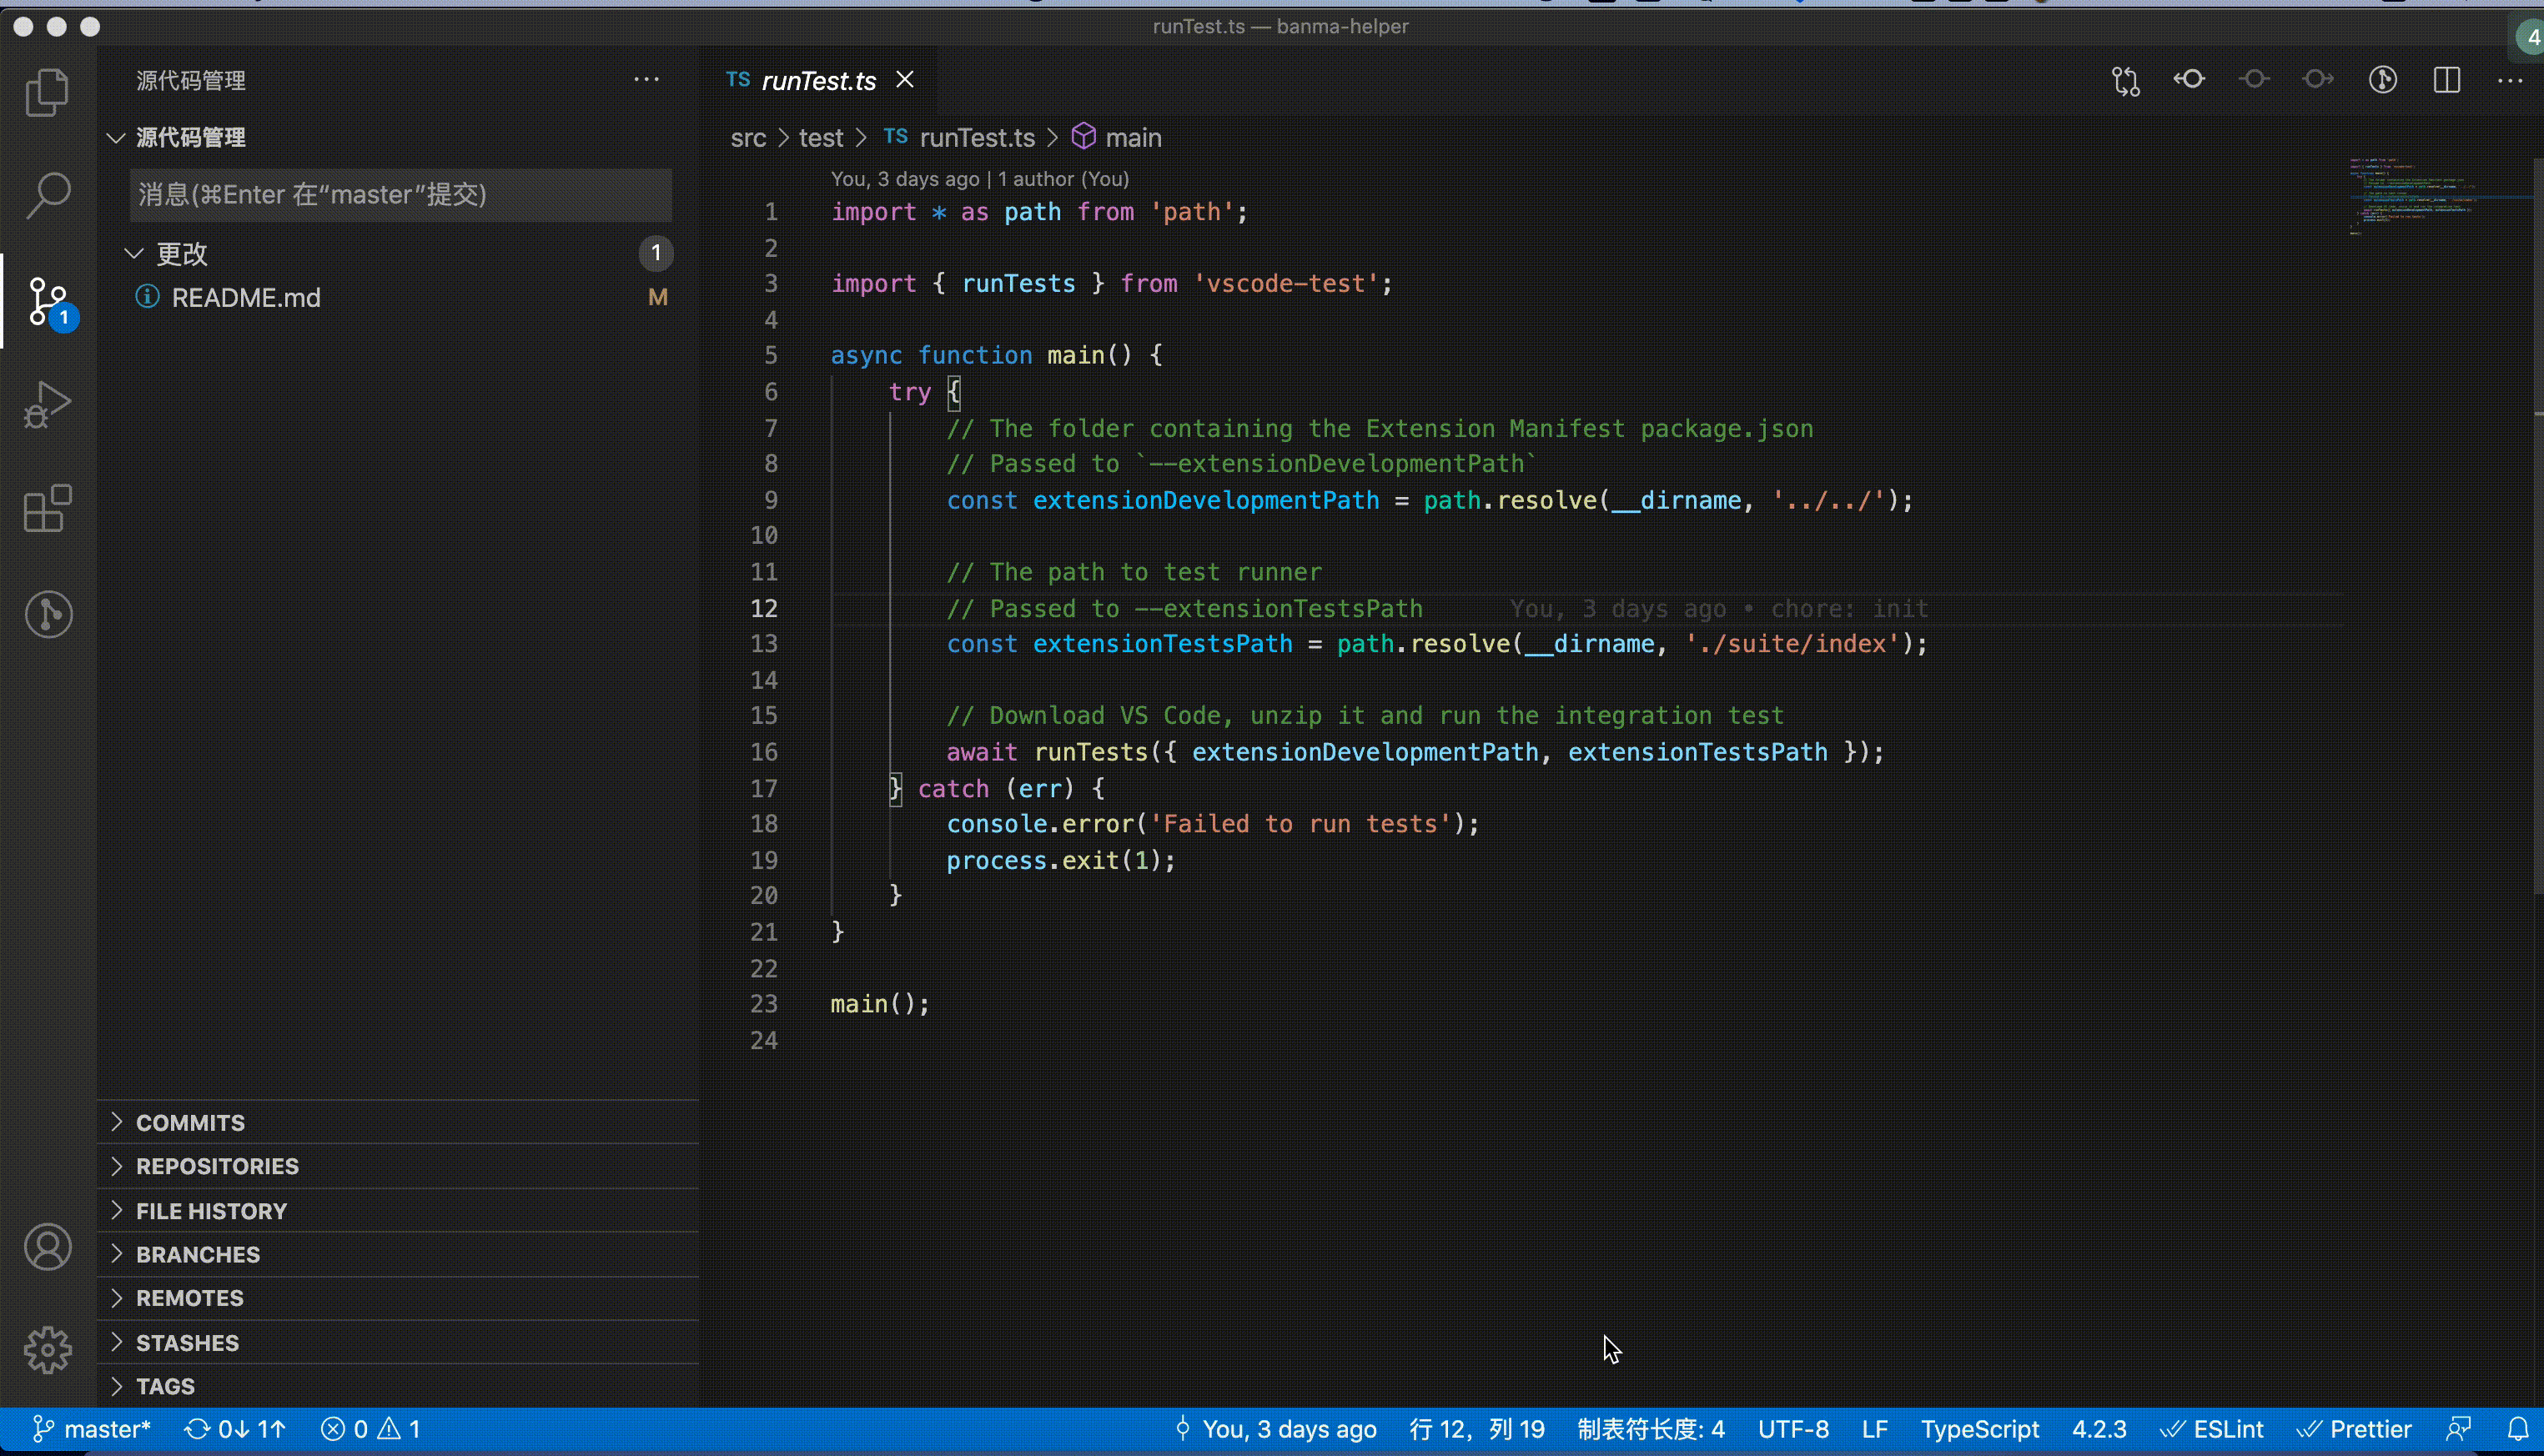Click the feedback icon in status bar

coord(2460,1429)
